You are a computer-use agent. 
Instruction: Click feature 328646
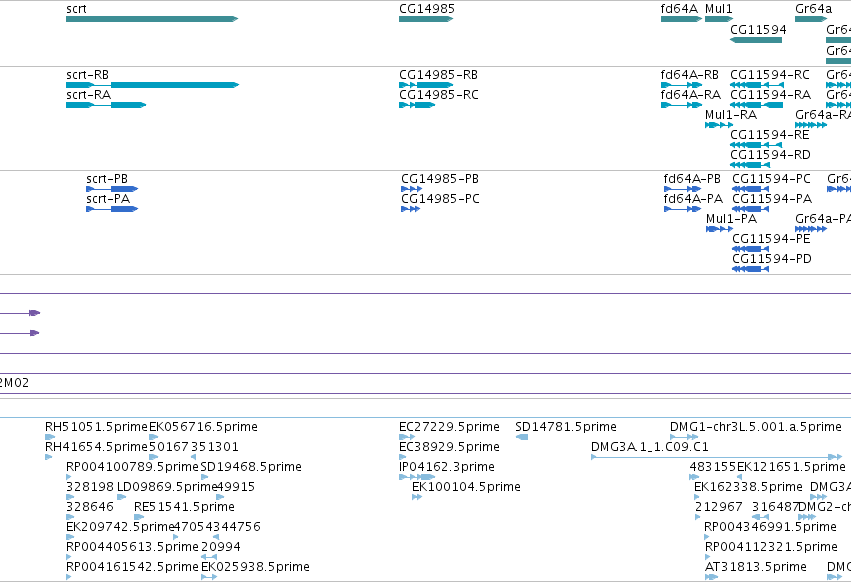pos(70,517)
